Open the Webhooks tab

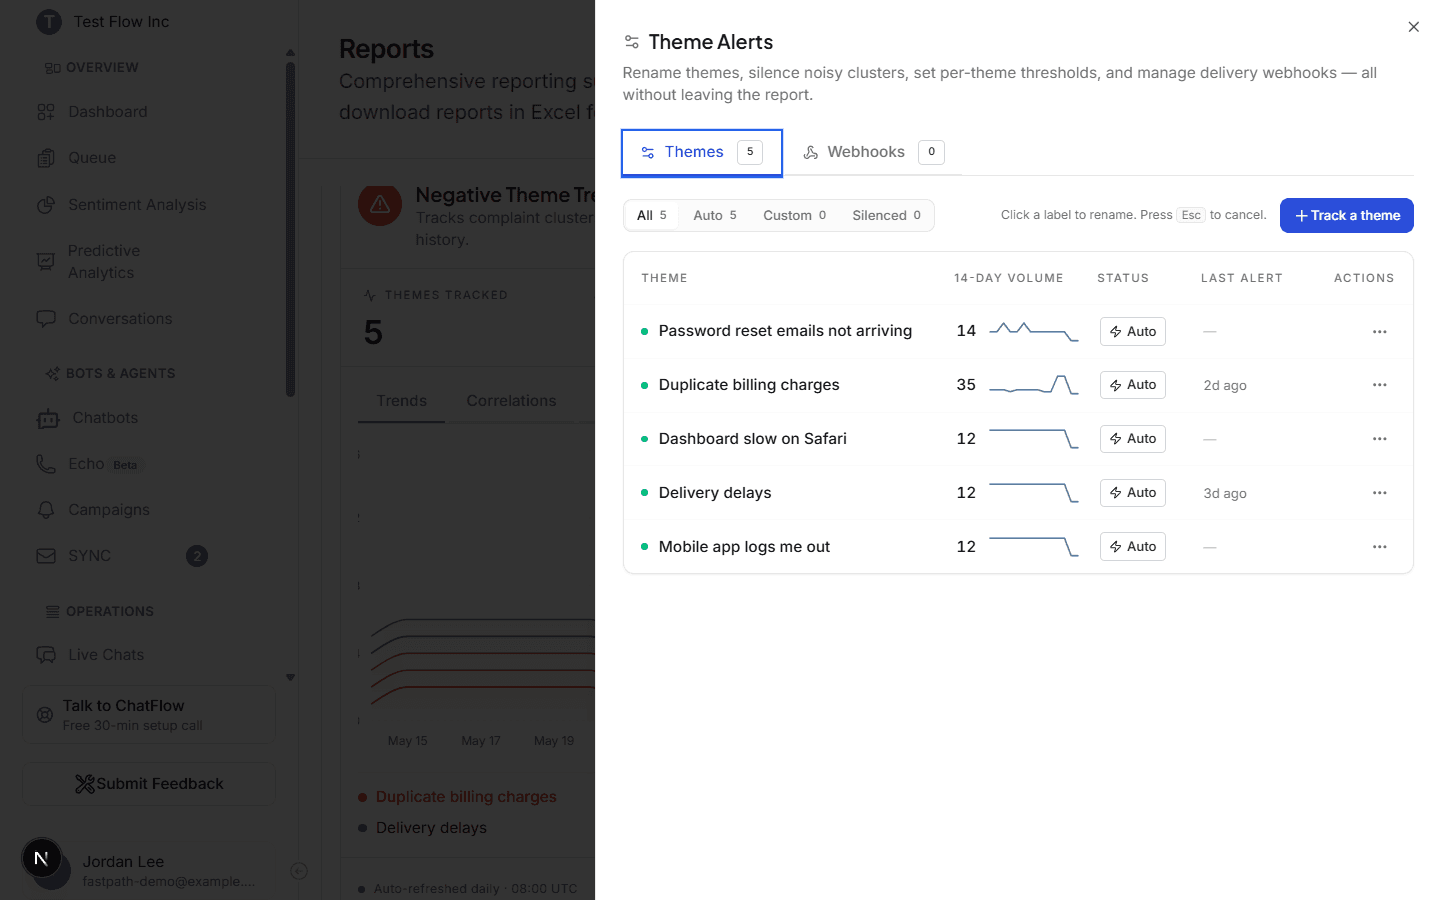[x=873, y=153]
